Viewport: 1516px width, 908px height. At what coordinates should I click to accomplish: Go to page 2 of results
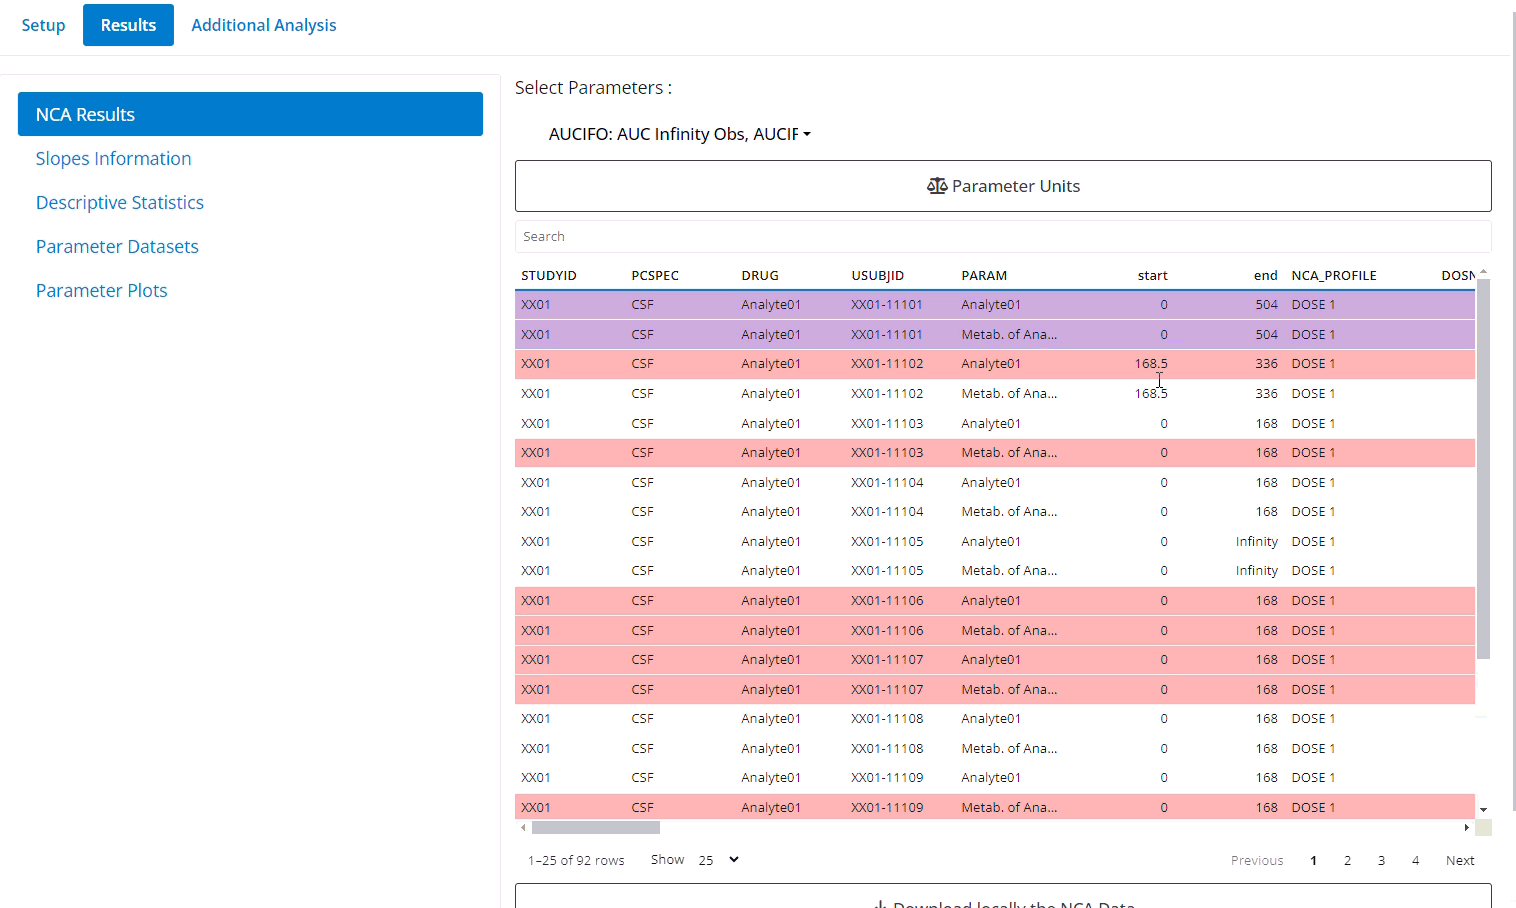coord(1347,861)
